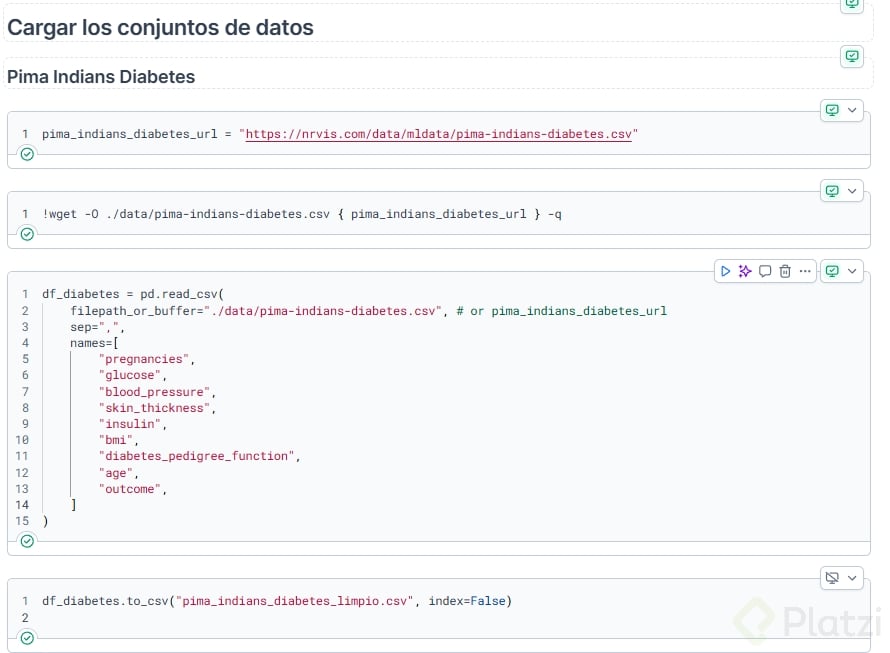
Task: Click the AI sparkle assistant icon
Action: click(745, 271)
